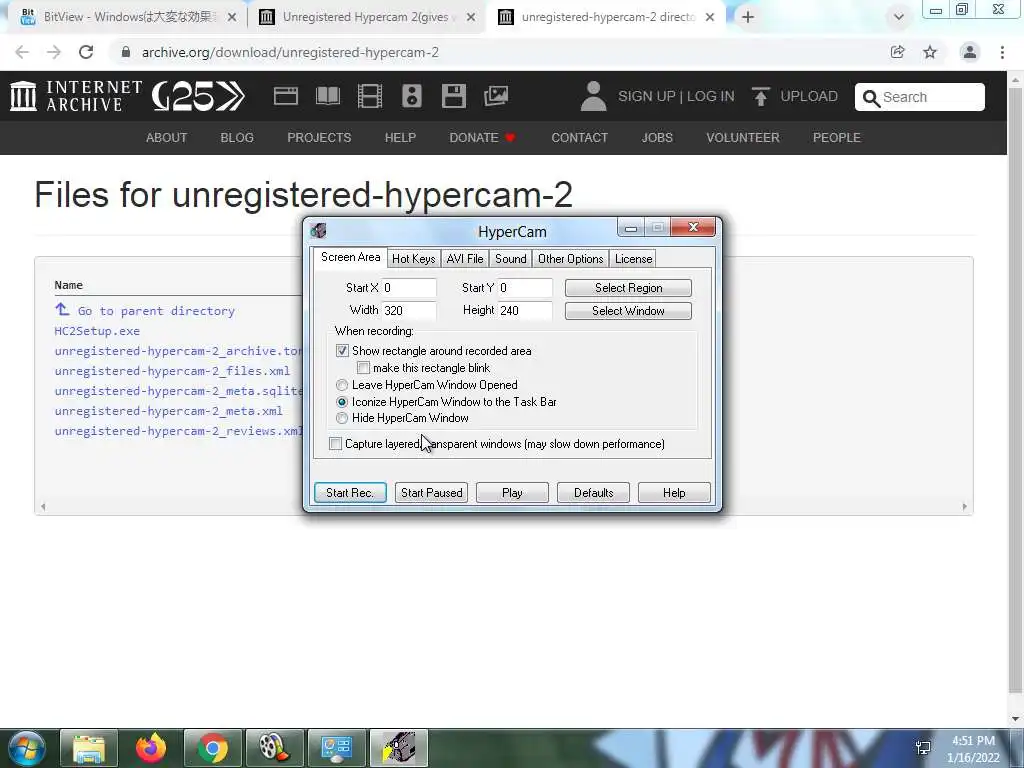
Task: Open File Explorer from the taskbar
Action: coord(89,748)
